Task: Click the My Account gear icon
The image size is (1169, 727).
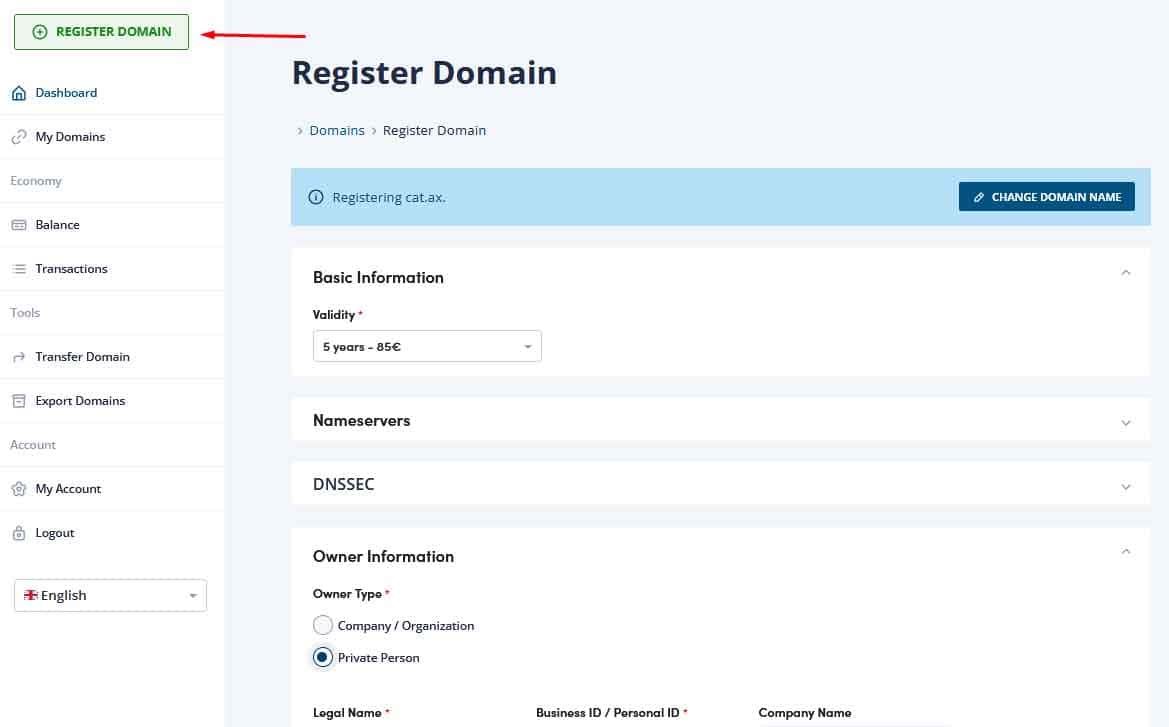Action: click(x=18, y=489)
